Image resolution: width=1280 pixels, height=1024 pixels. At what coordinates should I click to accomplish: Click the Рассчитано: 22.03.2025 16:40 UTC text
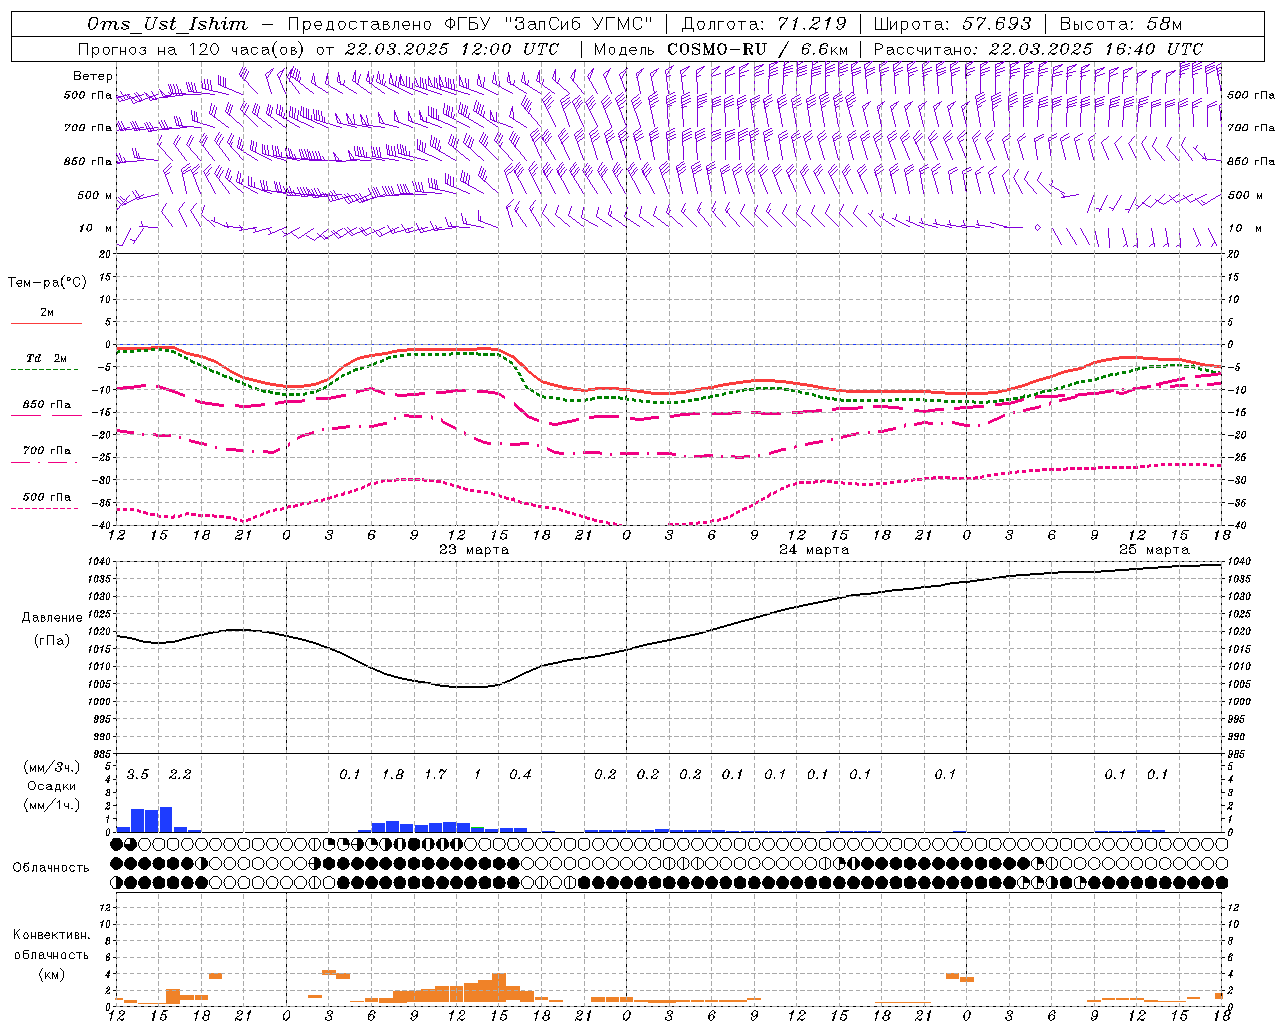click(1038, 49)
